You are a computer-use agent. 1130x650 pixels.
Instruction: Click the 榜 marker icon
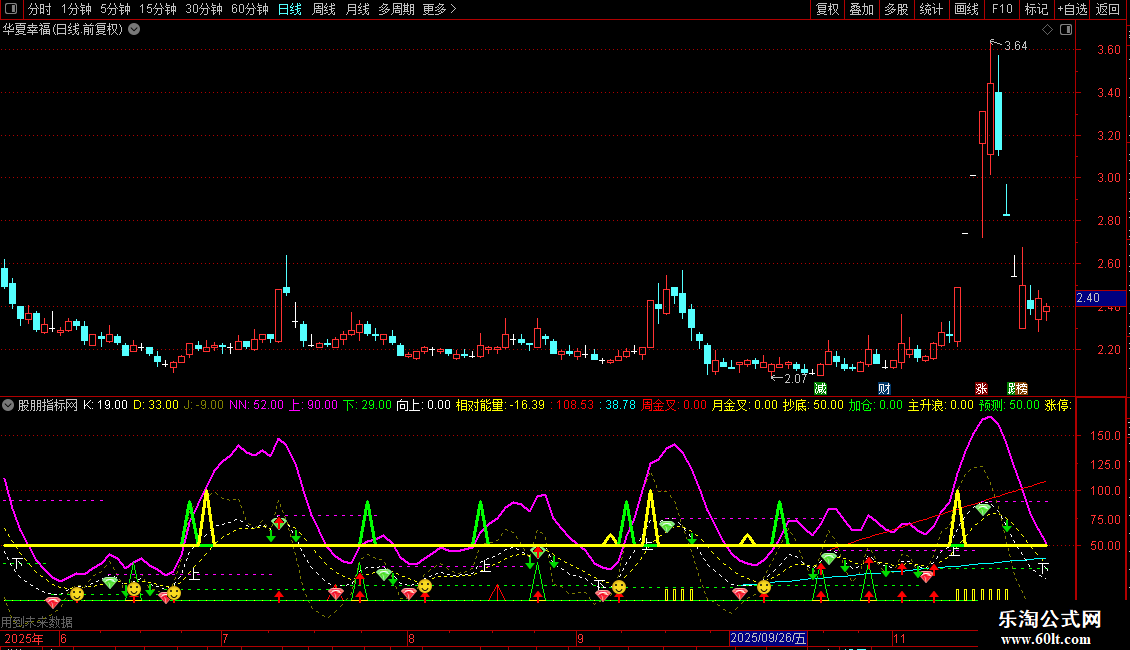coord(1020,388)
